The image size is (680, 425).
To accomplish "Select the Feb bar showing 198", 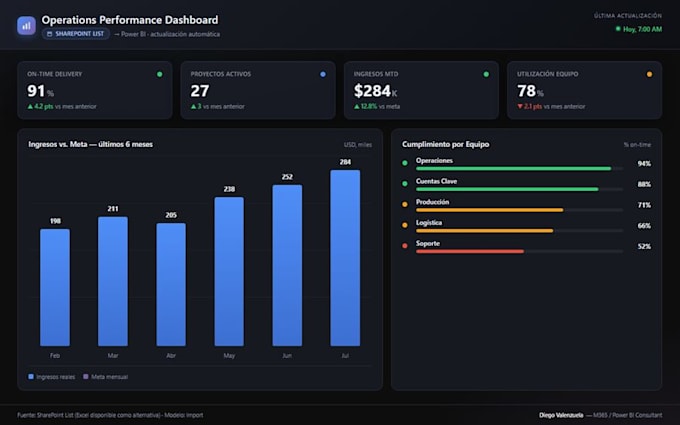I will [55, 288].
